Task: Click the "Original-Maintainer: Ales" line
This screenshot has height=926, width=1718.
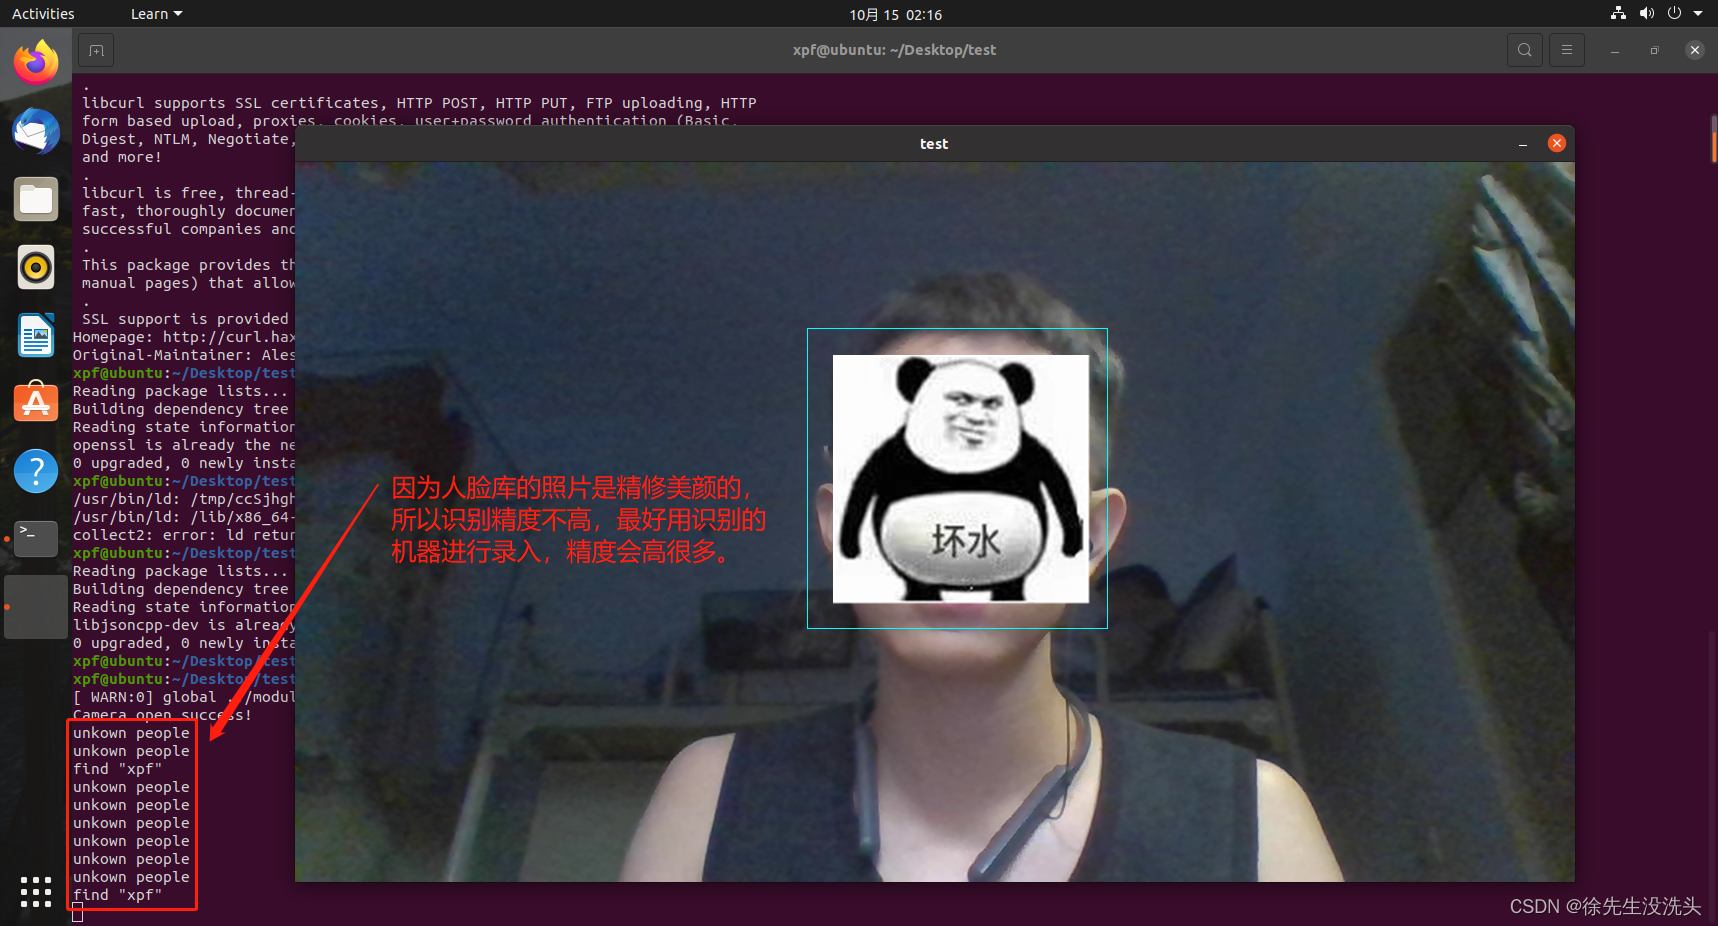Action: (x=184, y=355)
